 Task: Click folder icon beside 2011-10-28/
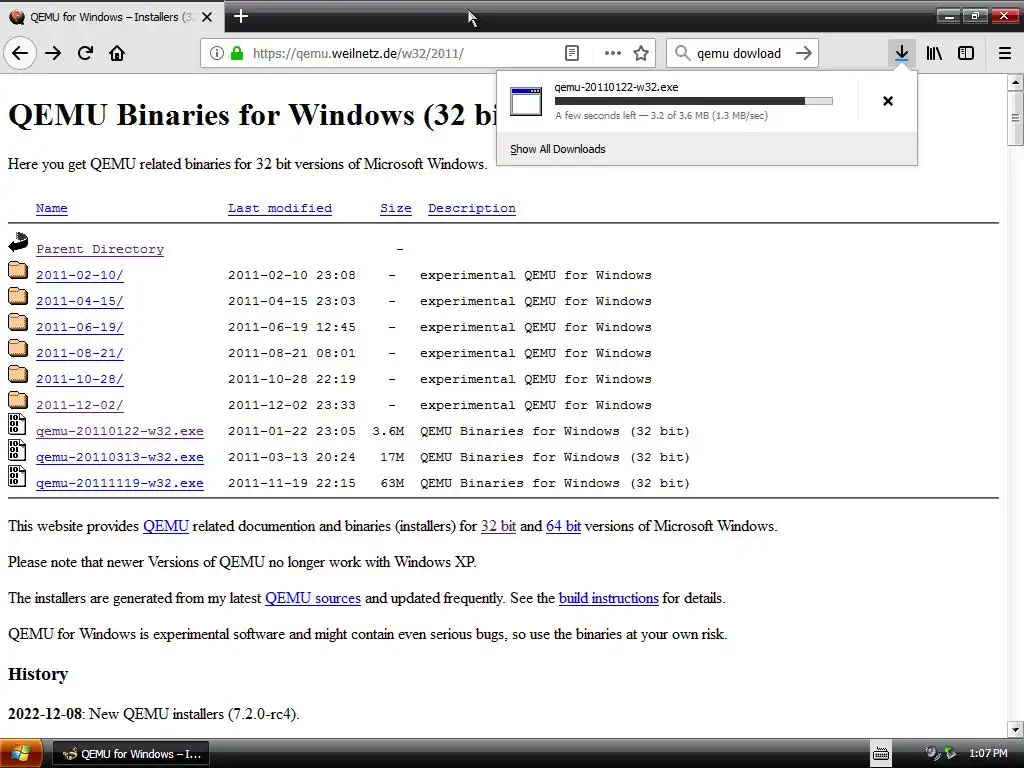point(18,374)
